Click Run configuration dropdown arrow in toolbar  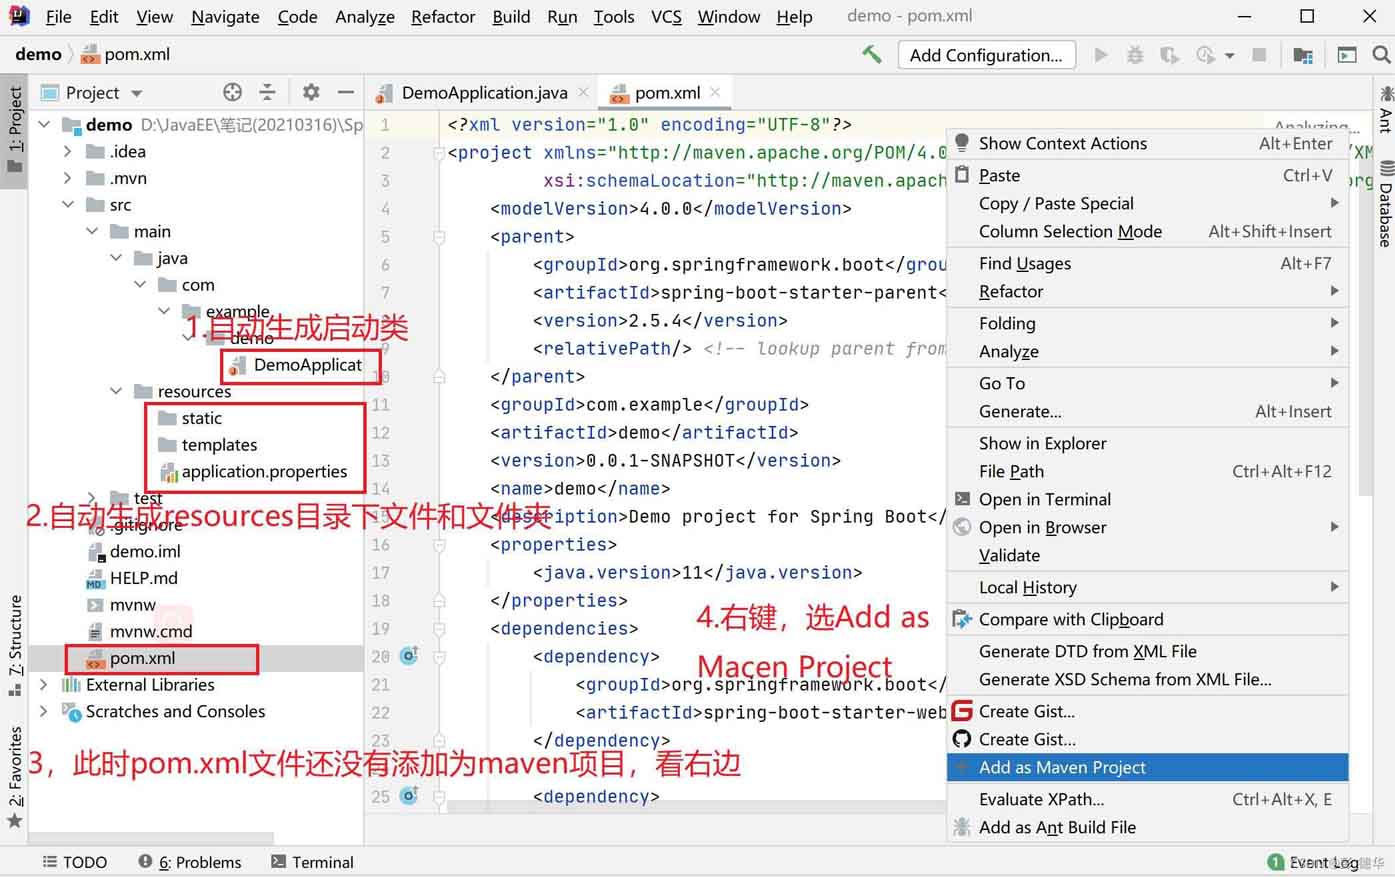pos(1229,56)
